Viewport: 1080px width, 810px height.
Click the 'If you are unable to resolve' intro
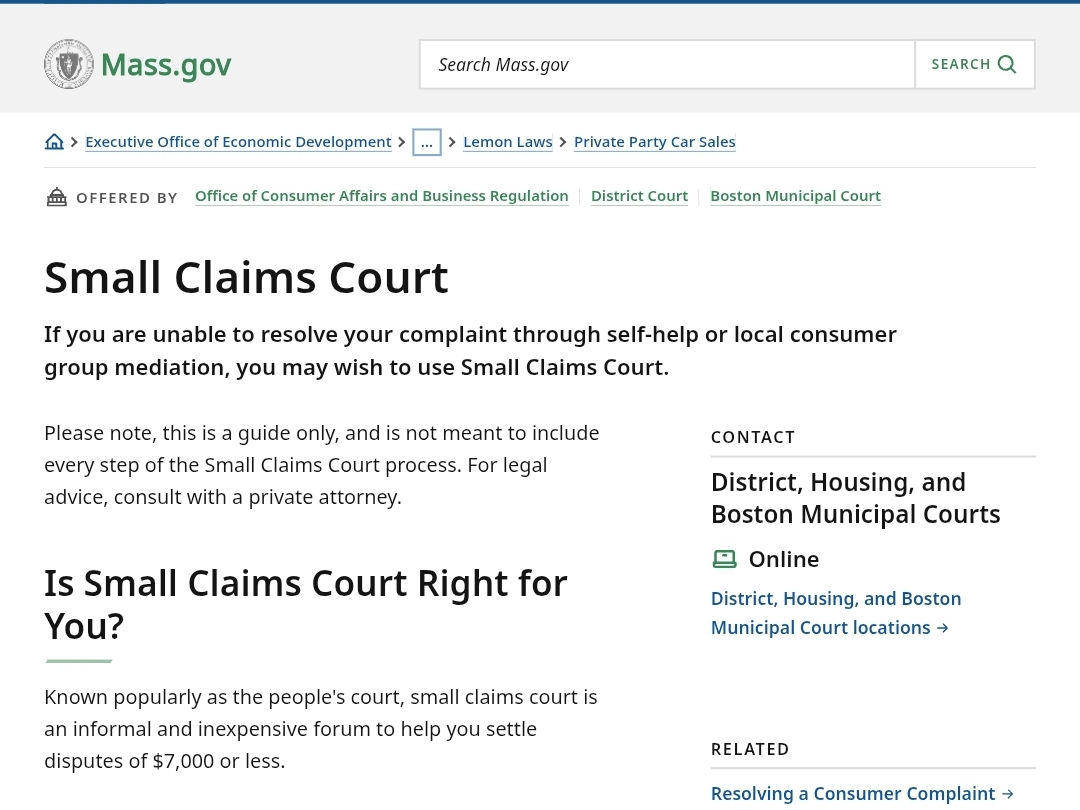tap(470, 351)
